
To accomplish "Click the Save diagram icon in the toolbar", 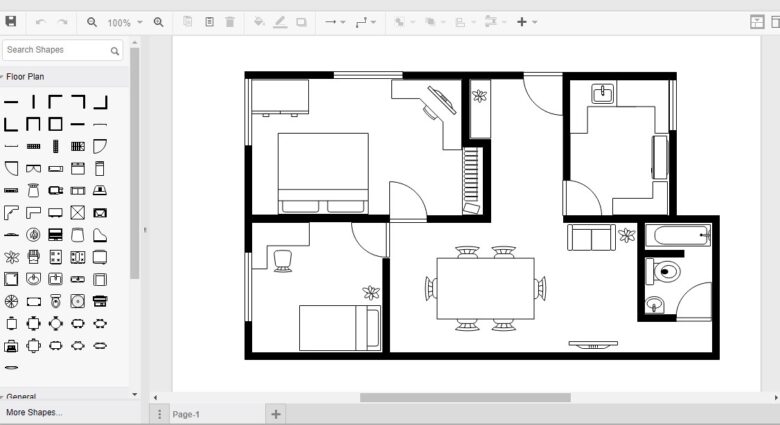I will point(11,21).
